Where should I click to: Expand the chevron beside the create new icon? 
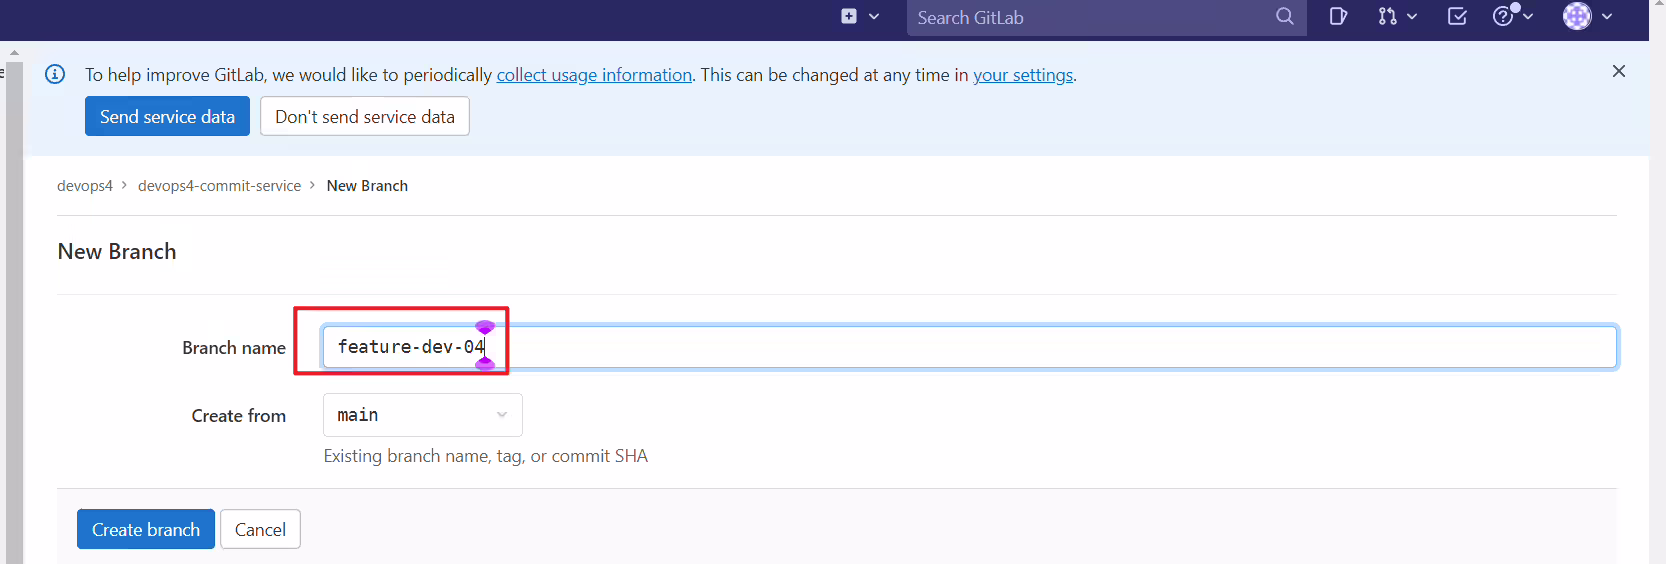pyautogui.click(x=874, y=16)
